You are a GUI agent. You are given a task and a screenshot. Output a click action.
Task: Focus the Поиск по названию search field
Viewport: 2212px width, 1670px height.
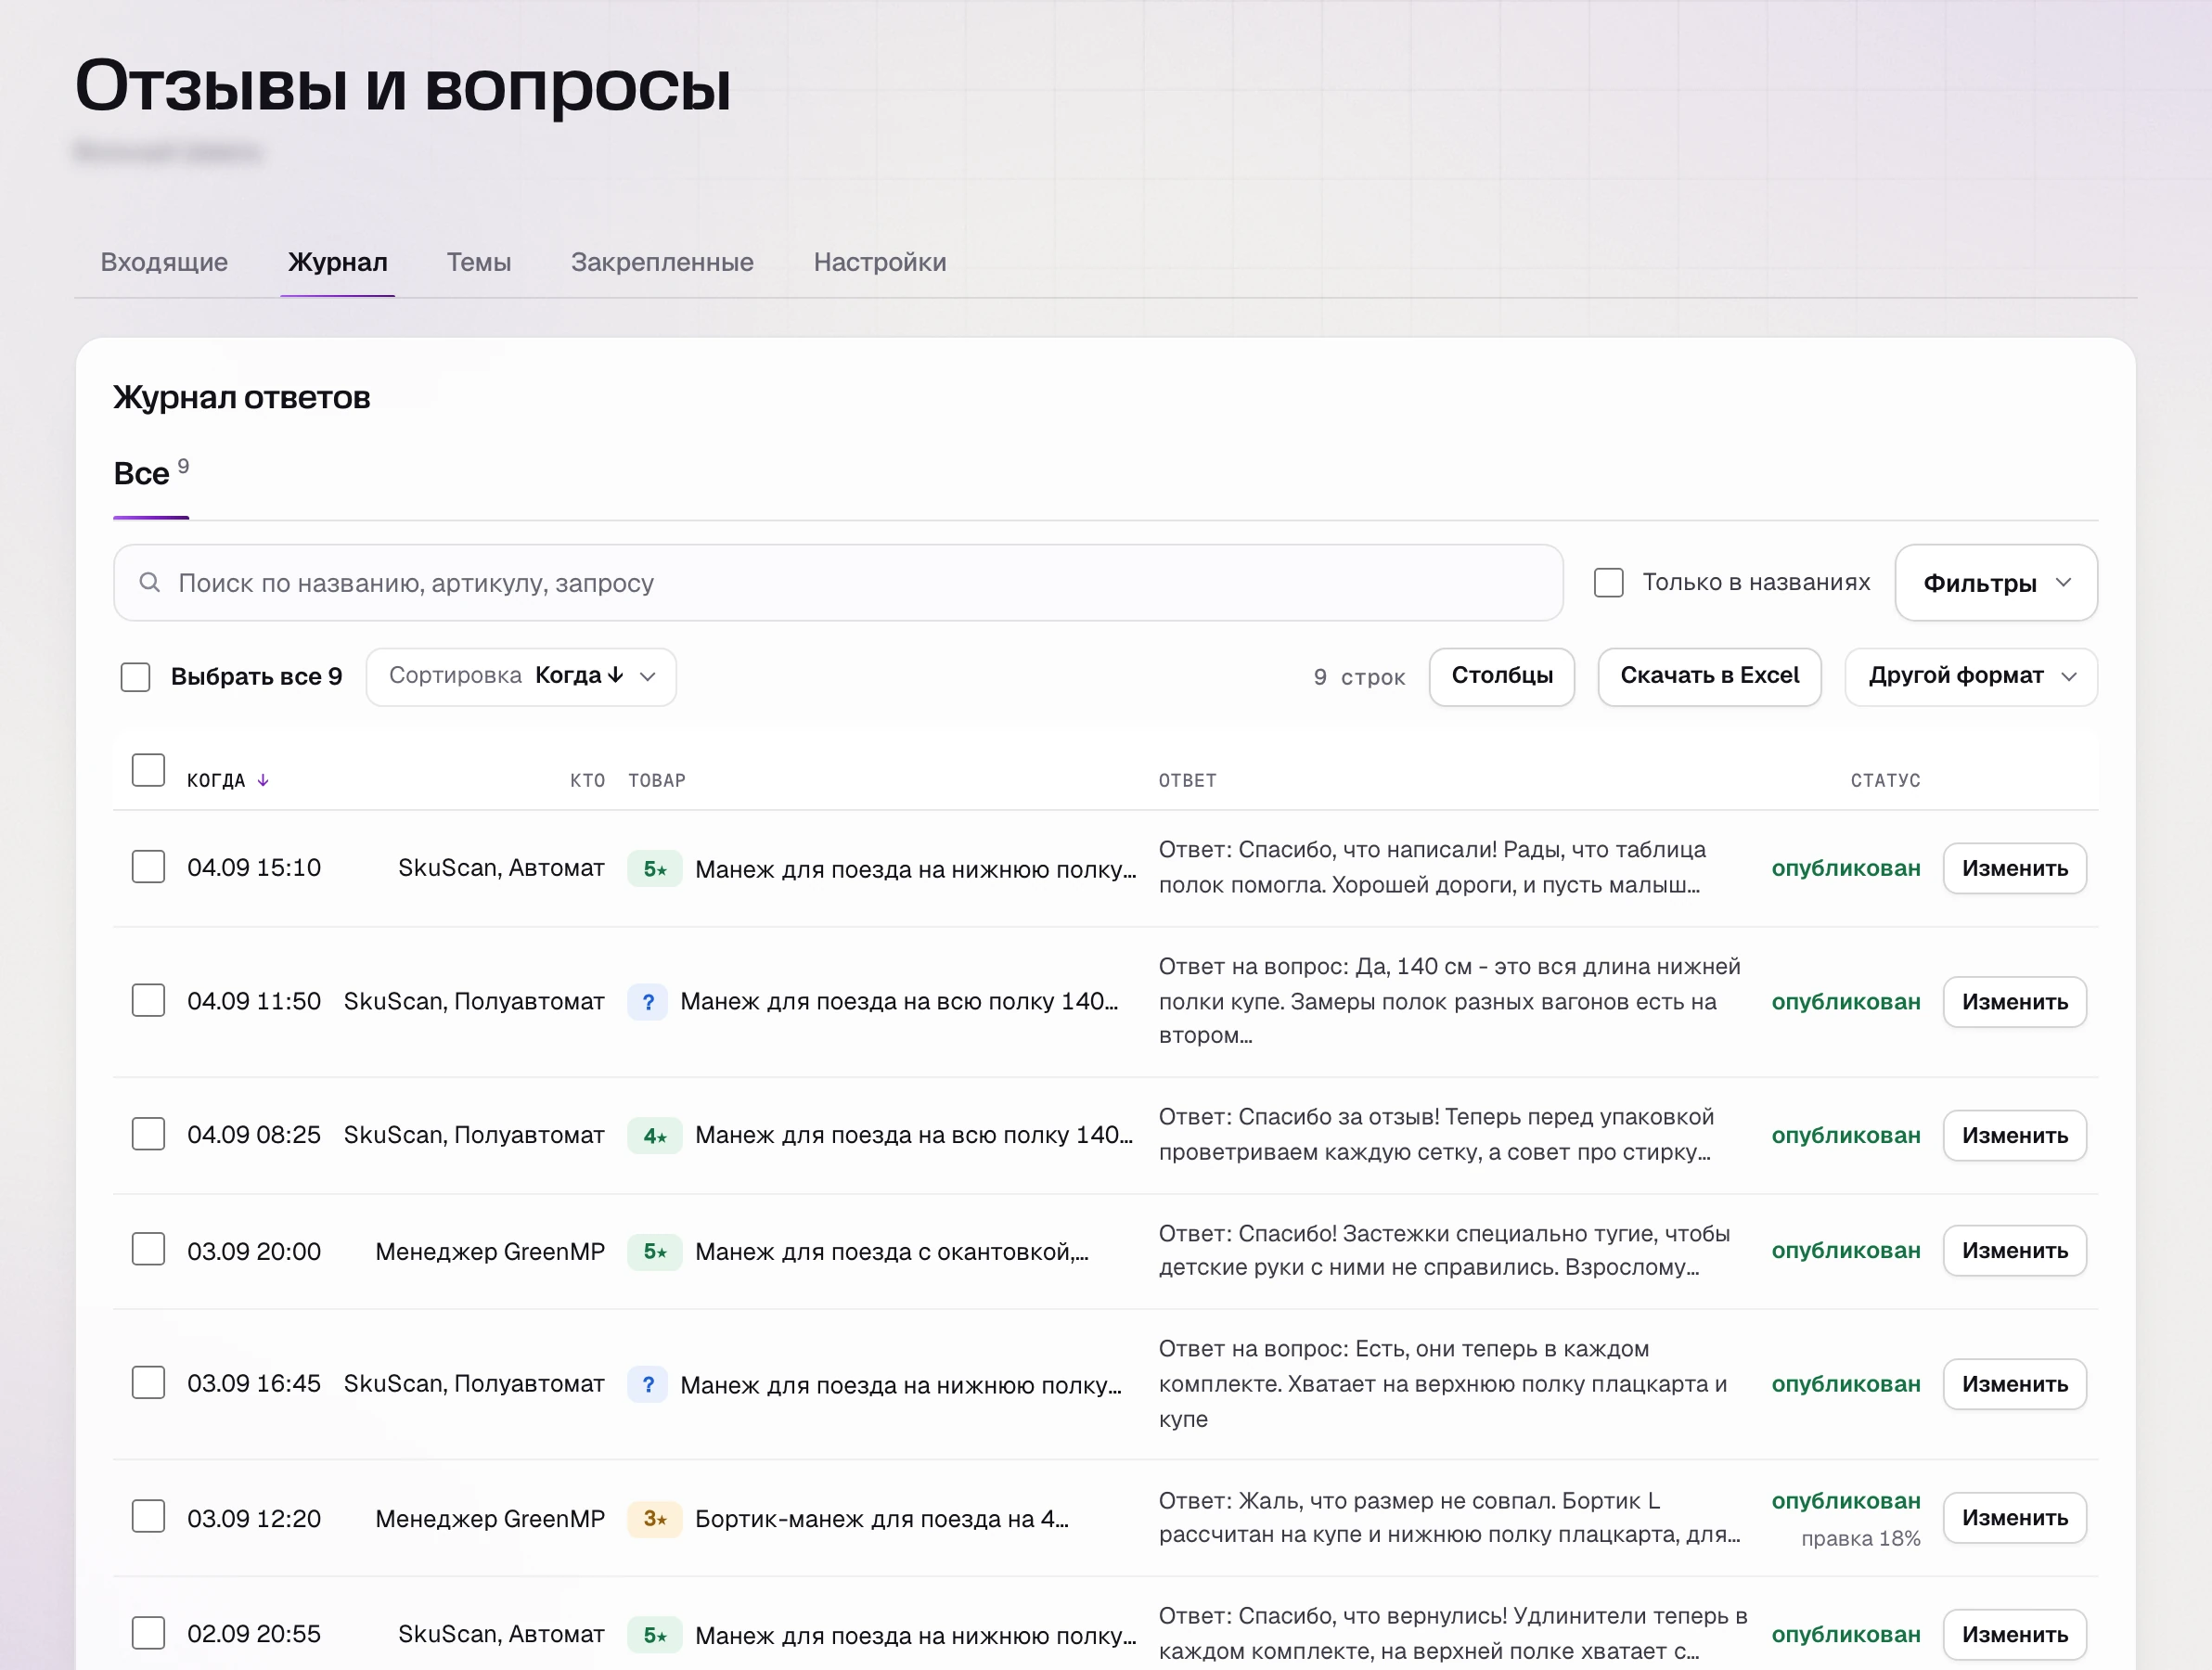[x=838, y=583]
